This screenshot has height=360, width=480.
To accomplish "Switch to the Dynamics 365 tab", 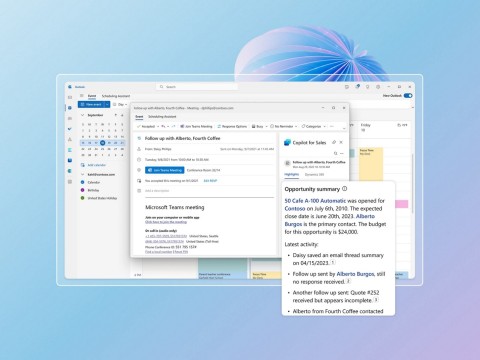I will pyautogui.click(x=314, y=174).
